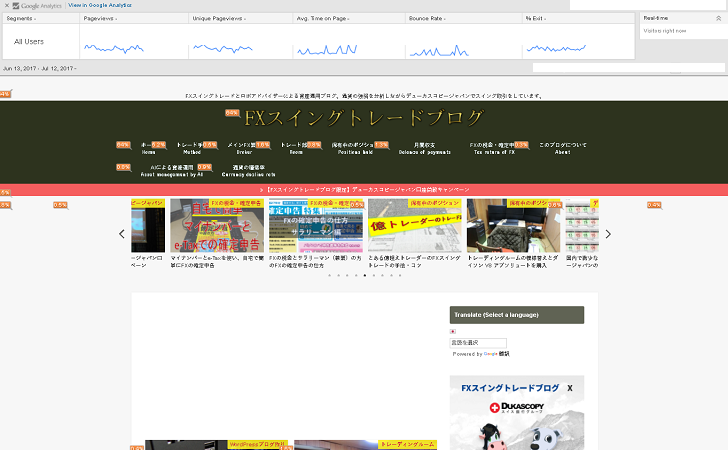The height and width of the screenshot is (450, 728).
Task: Open the Tax return of FX menu item
Action: click(x=494, y=148)
